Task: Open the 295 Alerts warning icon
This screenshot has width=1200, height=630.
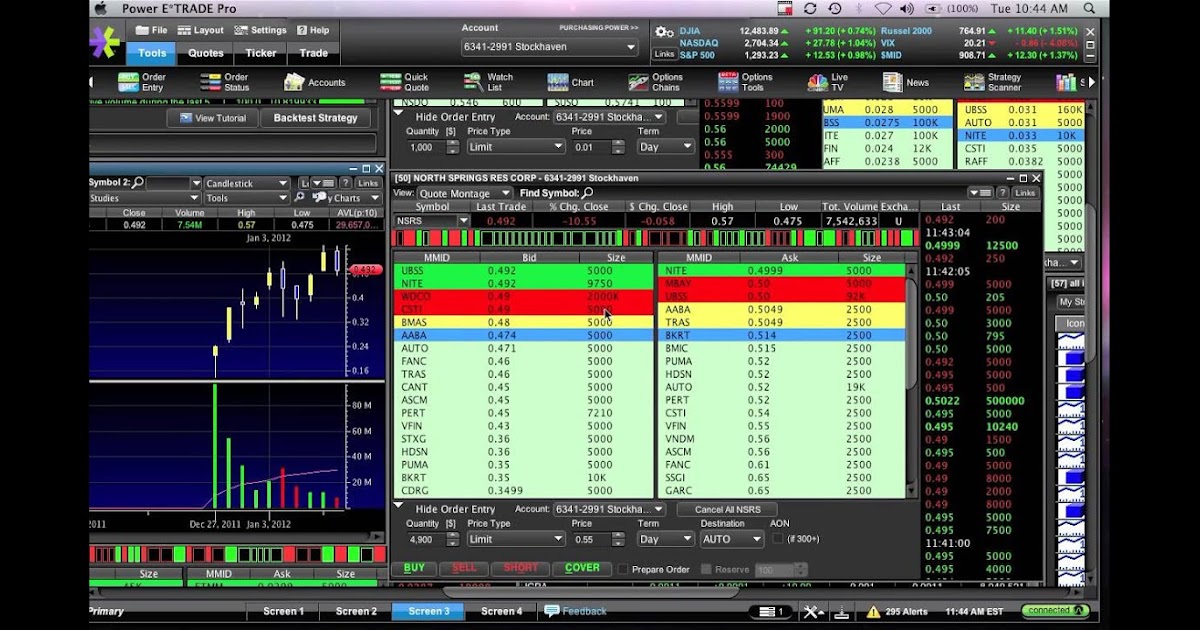Action: point(874,612)
